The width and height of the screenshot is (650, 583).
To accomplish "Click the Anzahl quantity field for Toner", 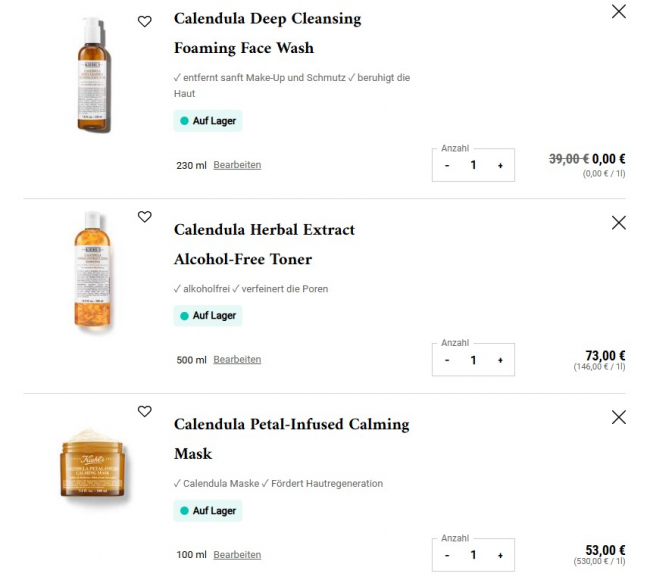I will point(473,360).
